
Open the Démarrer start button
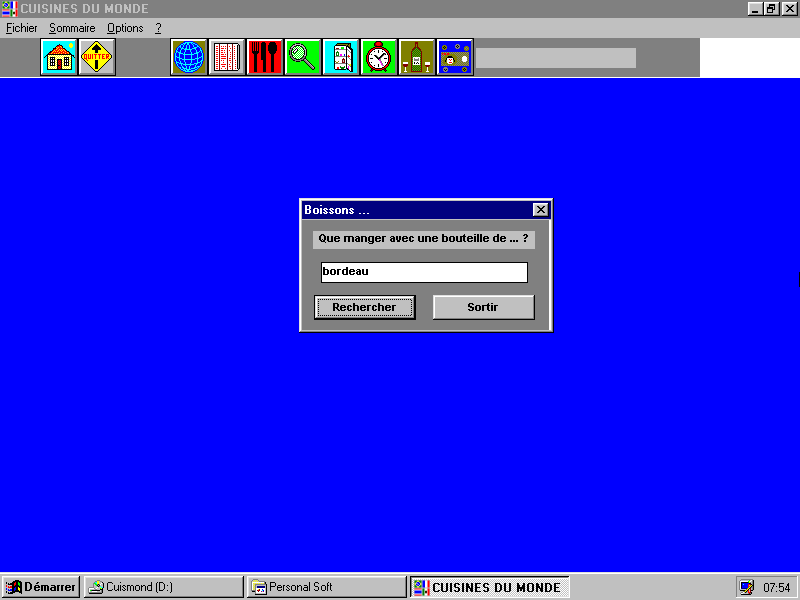coord(41,587)
